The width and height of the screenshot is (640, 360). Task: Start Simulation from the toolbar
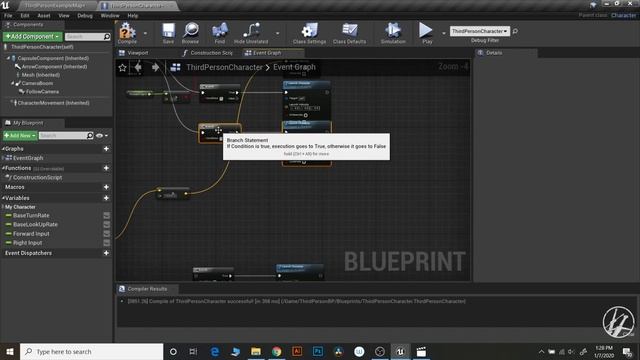(x=393, y=33)
